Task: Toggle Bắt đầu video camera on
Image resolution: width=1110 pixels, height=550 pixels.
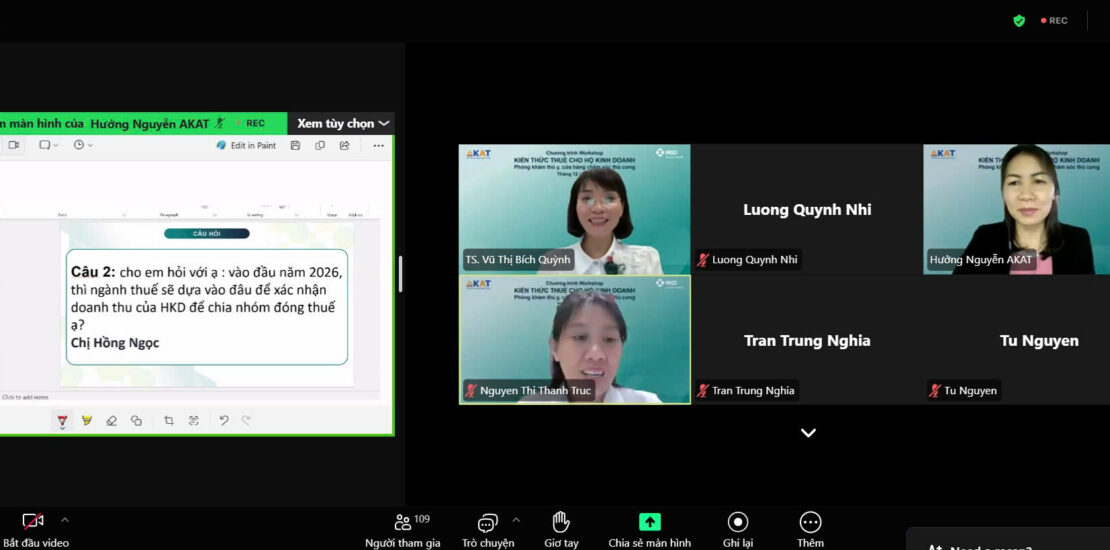Action: click(33, 522)
